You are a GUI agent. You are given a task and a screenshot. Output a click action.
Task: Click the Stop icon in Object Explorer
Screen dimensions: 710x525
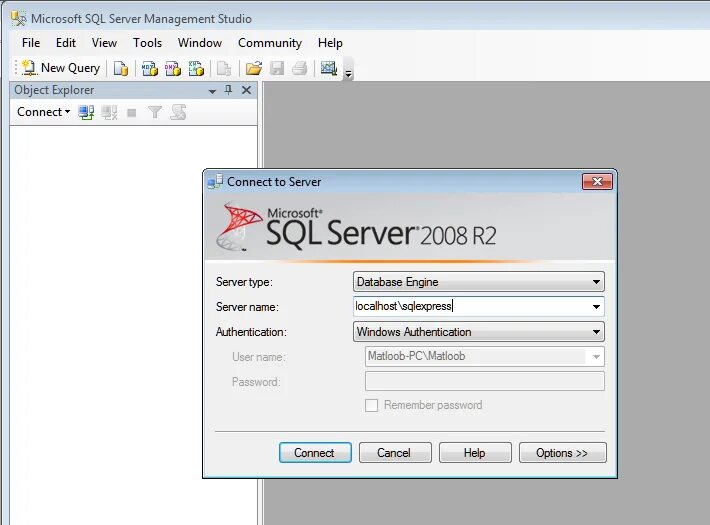point(132,113)
